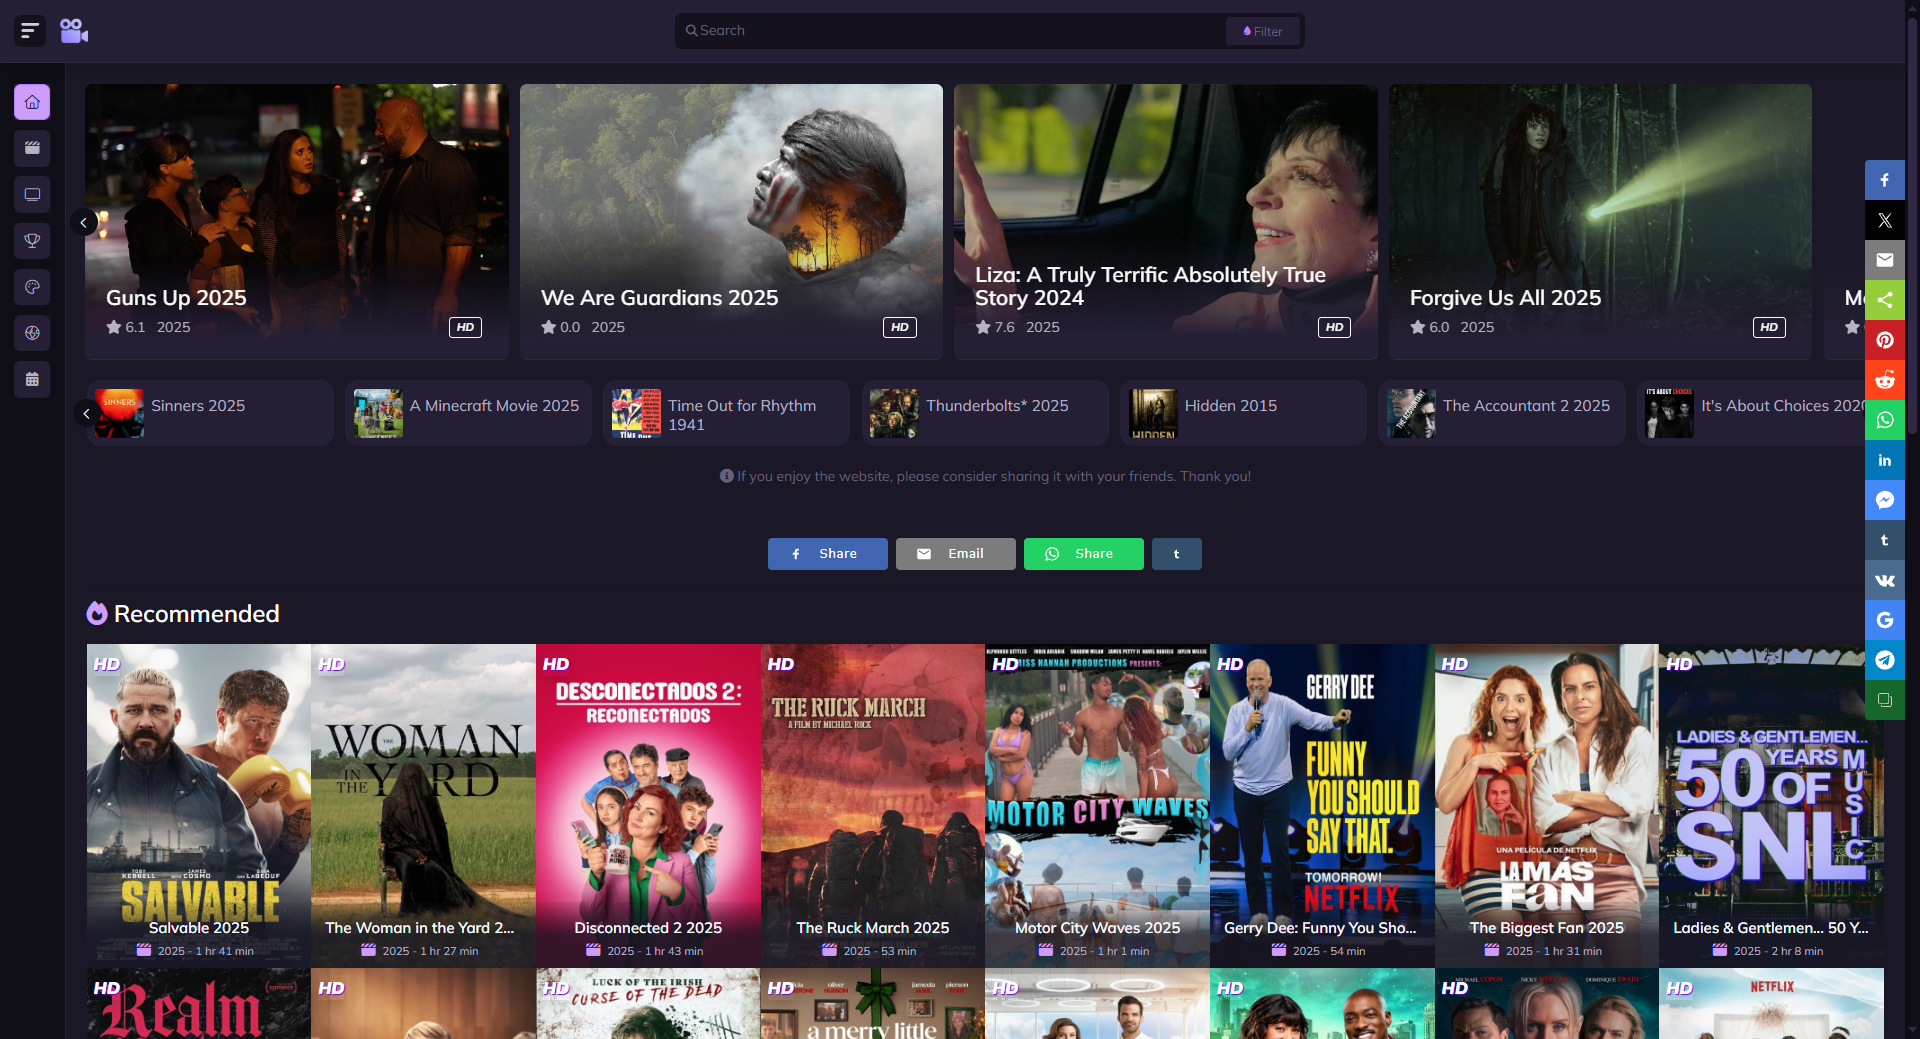Open the Home section in the sidebar
Image resolution: width=1920 pixels, height=1039 pixels.
click(x=32, y=102)
